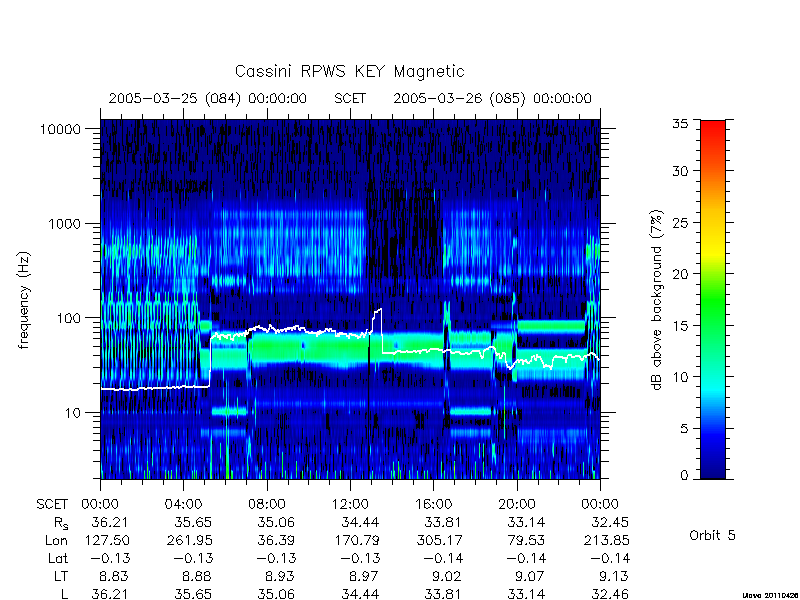Click the longitude value 261.95
800x600 pixels.
pos(191,540)
